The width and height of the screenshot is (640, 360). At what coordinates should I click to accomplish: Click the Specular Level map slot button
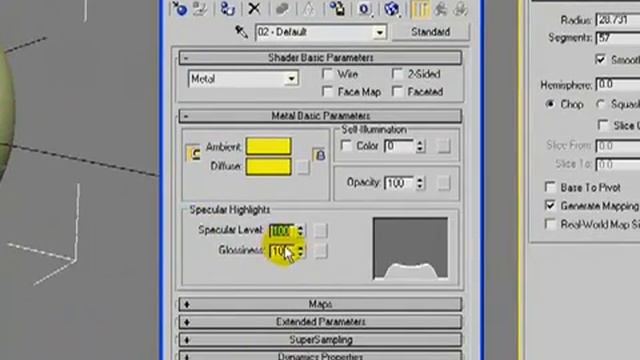click(x=320, y=231)
